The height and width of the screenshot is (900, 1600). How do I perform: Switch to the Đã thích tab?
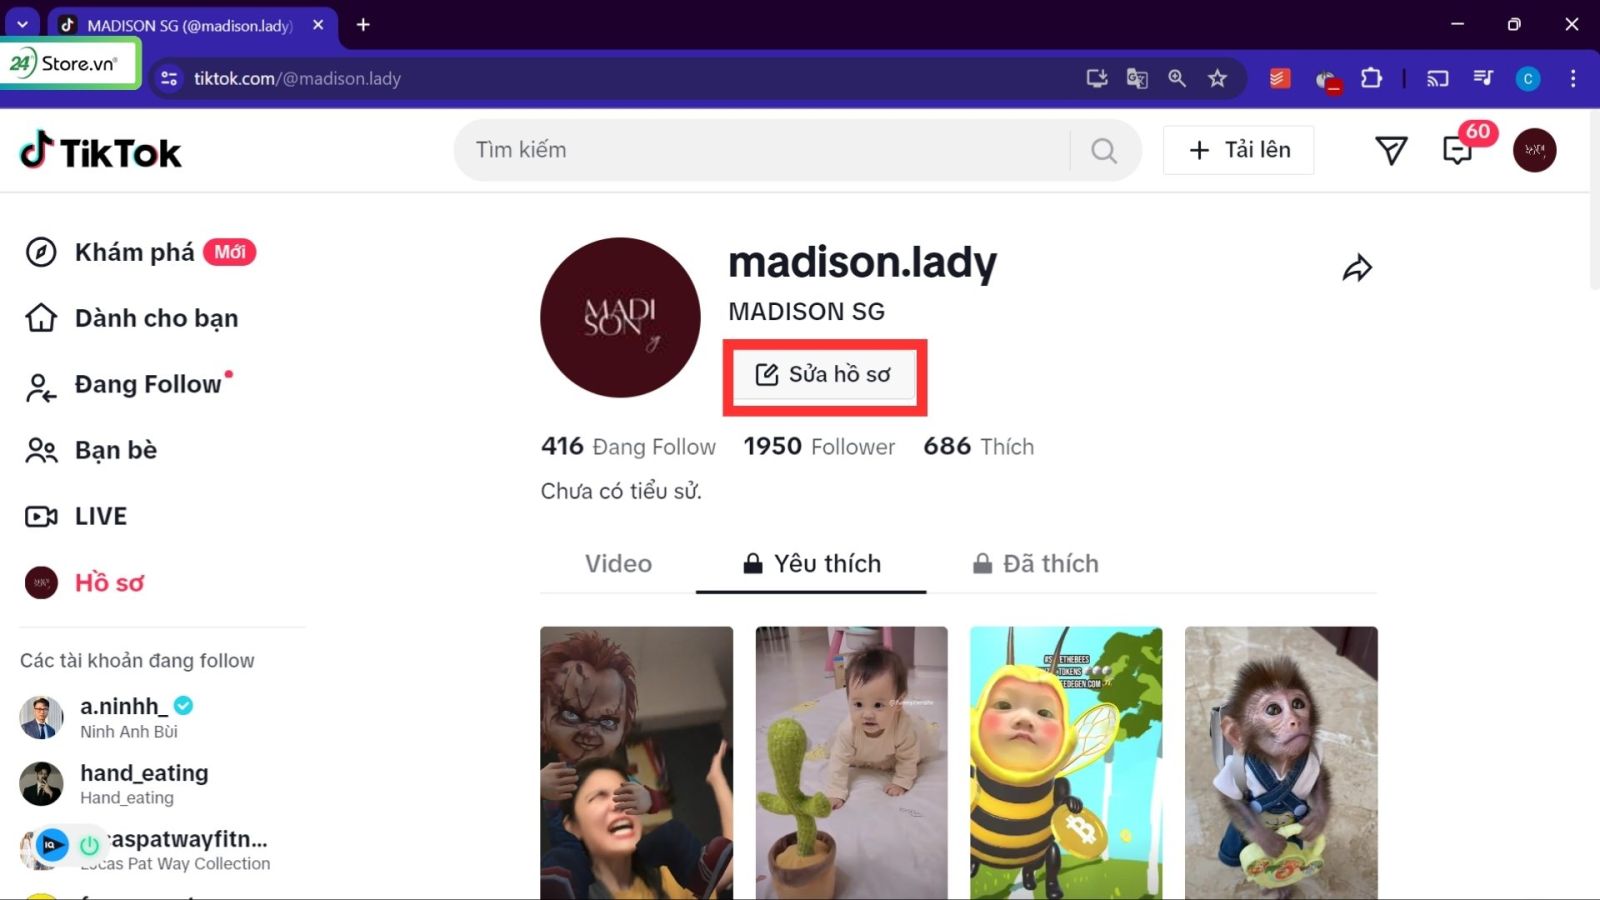[x=1036, y=563]
